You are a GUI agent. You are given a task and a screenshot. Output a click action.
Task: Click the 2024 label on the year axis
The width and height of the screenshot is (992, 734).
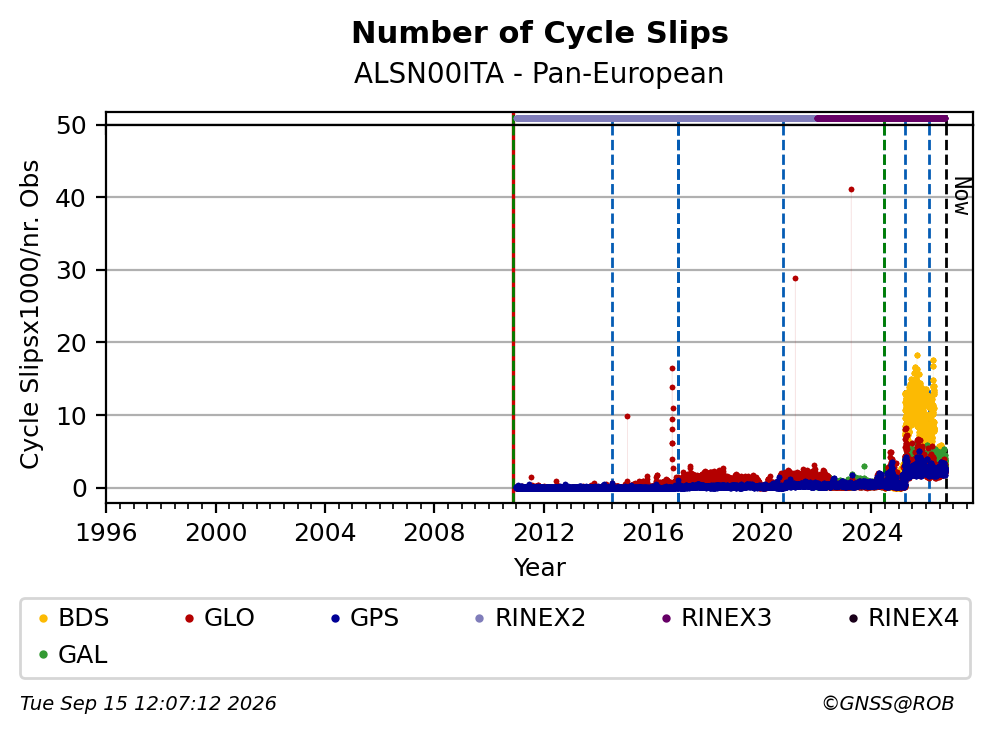coord(871,533)
